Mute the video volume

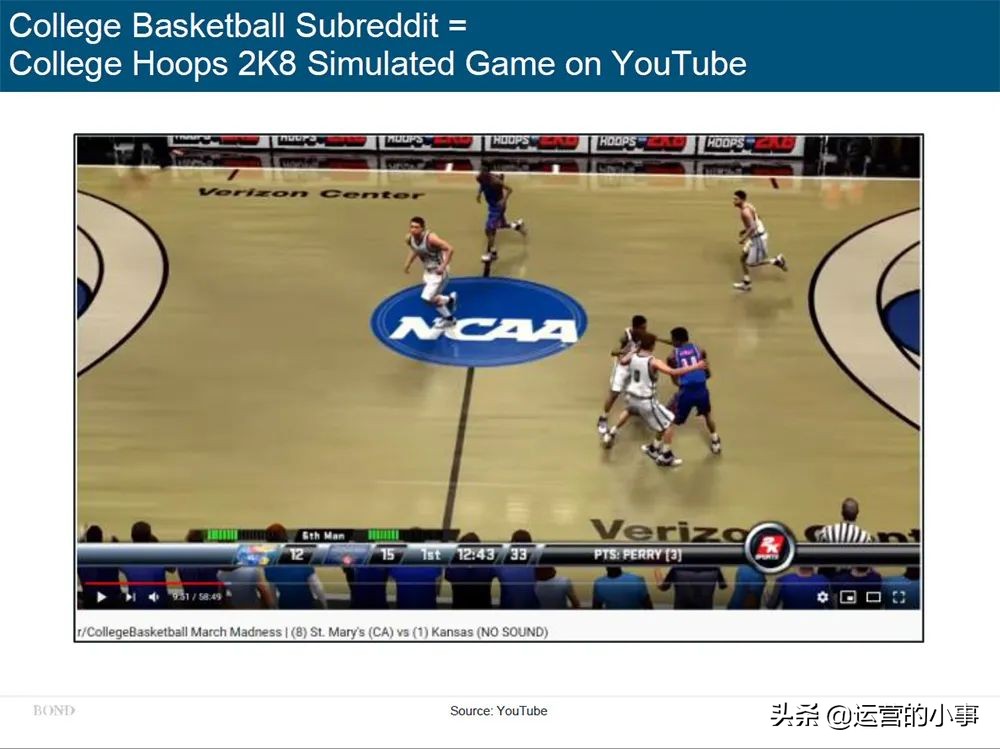154,597
